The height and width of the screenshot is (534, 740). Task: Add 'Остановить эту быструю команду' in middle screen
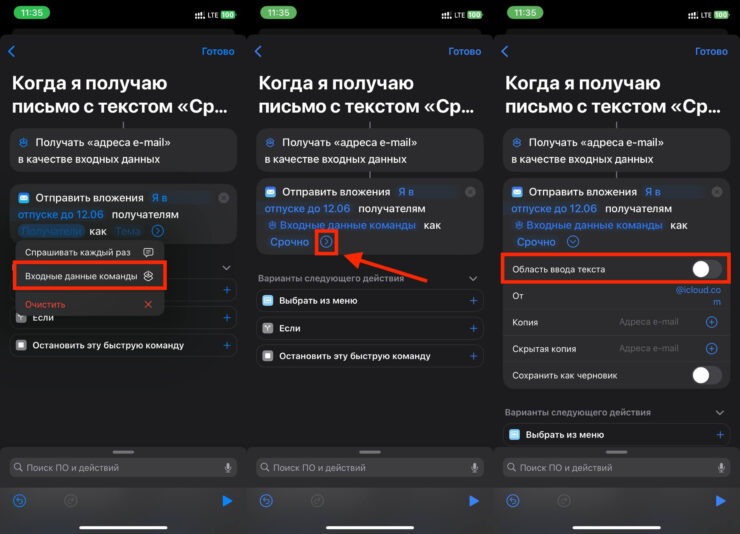point(473,355)
